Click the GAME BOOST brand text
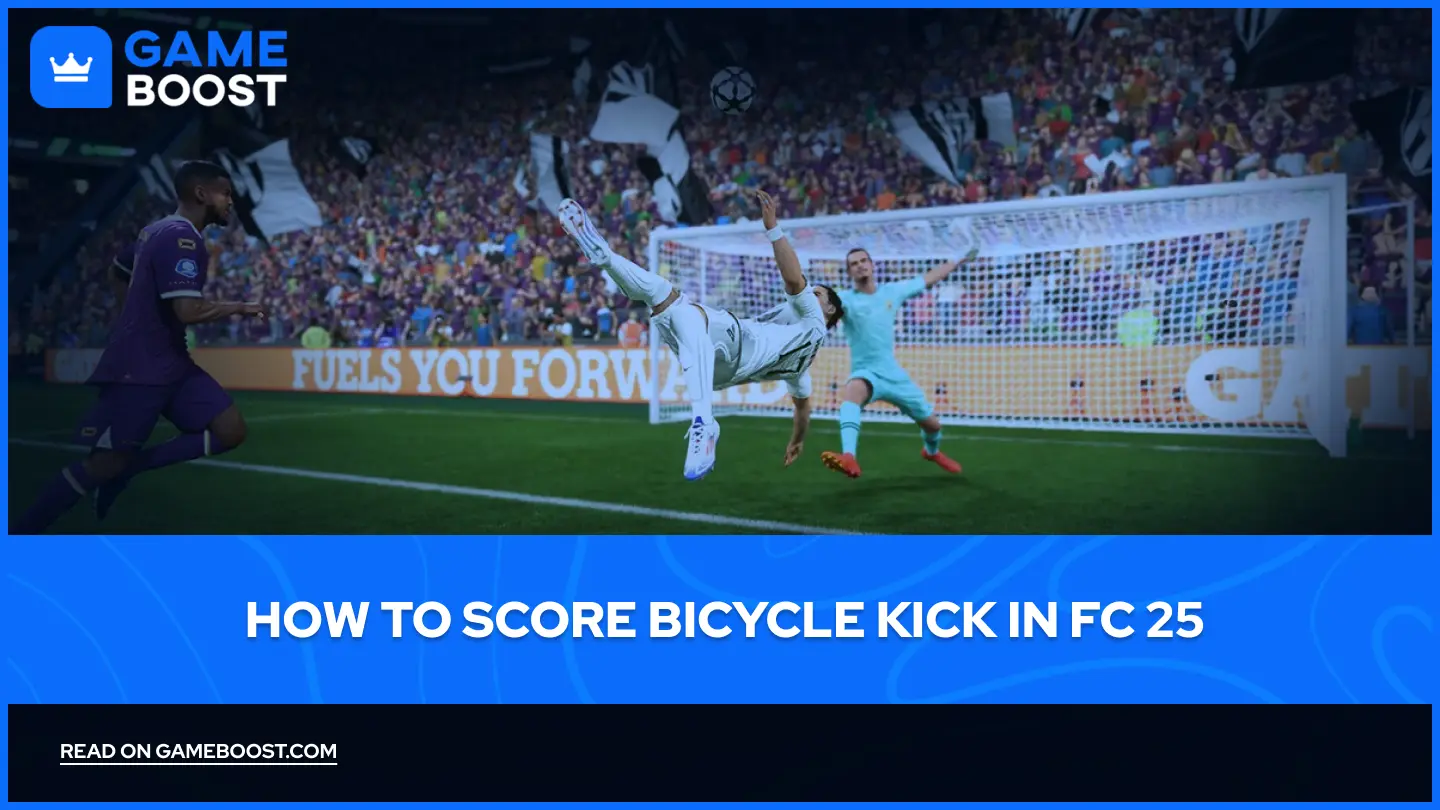 206,68
